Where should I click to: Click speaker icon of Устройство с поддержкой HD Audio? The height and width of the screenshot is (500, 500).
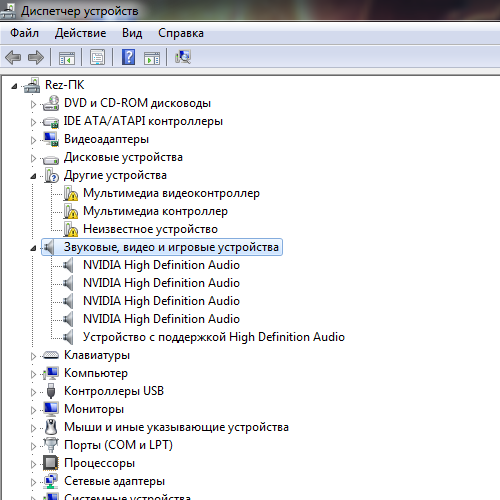click(68, 337)
